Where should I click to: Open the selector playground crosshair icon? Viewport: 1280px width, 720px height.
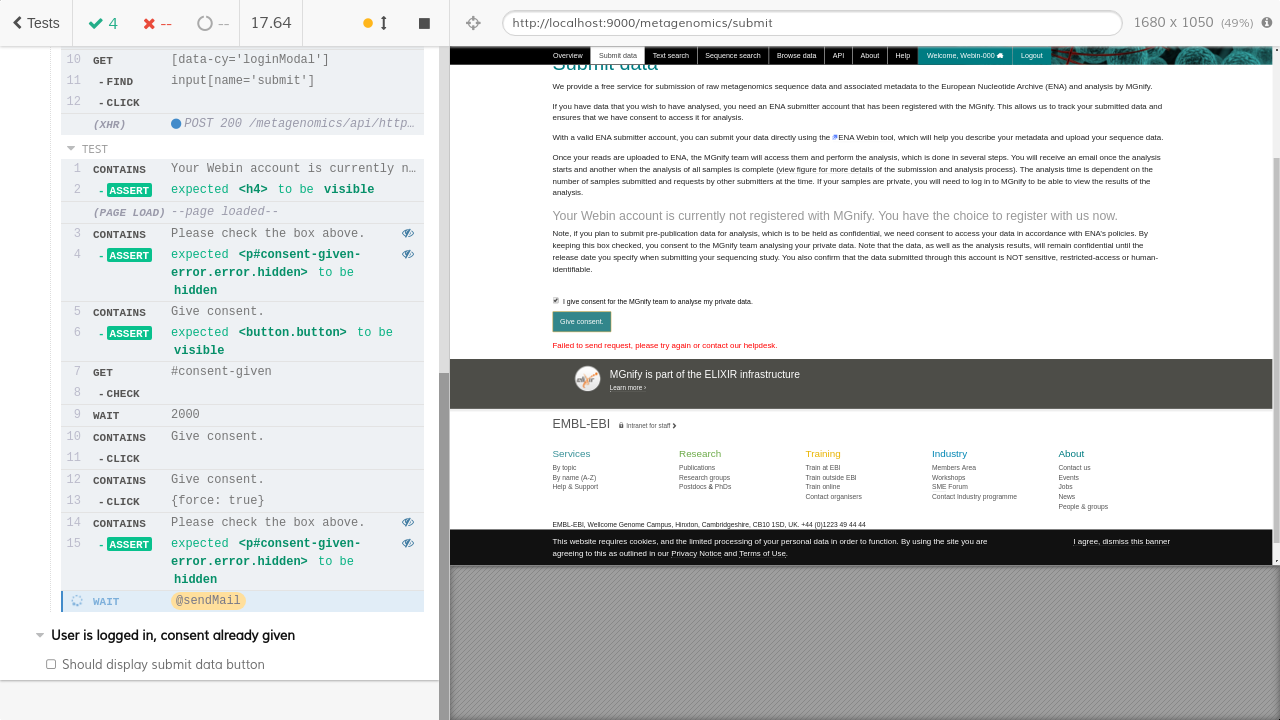[x=473, y=22]
